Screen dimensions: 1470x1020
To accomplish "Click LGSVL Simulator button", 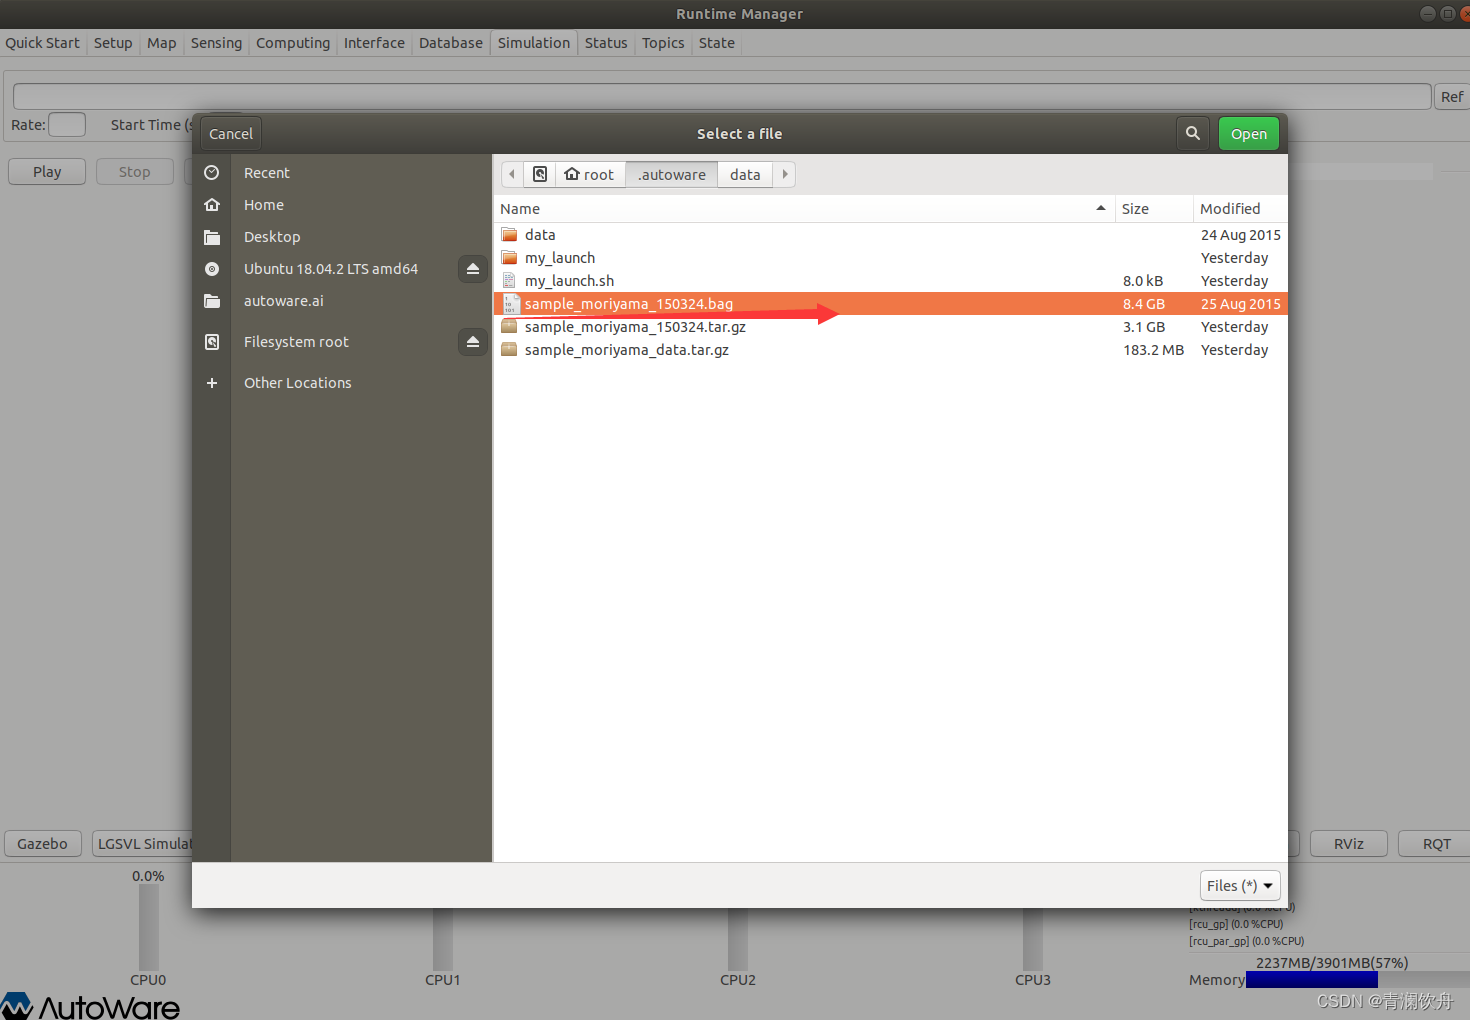I will pyautogui.click(x=143, y=843).
